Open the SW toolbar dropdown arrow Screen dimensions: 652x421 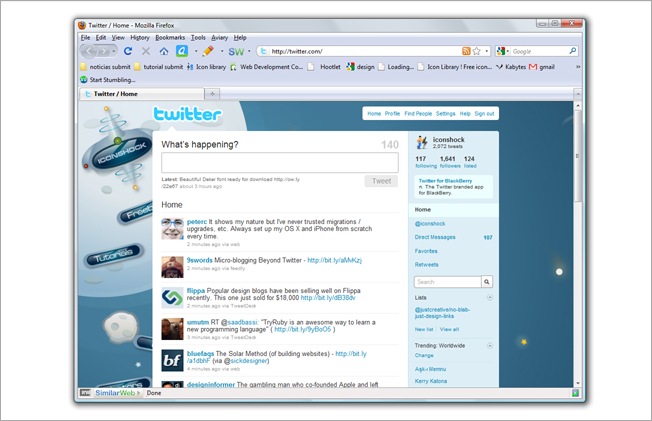coord(249,51)
